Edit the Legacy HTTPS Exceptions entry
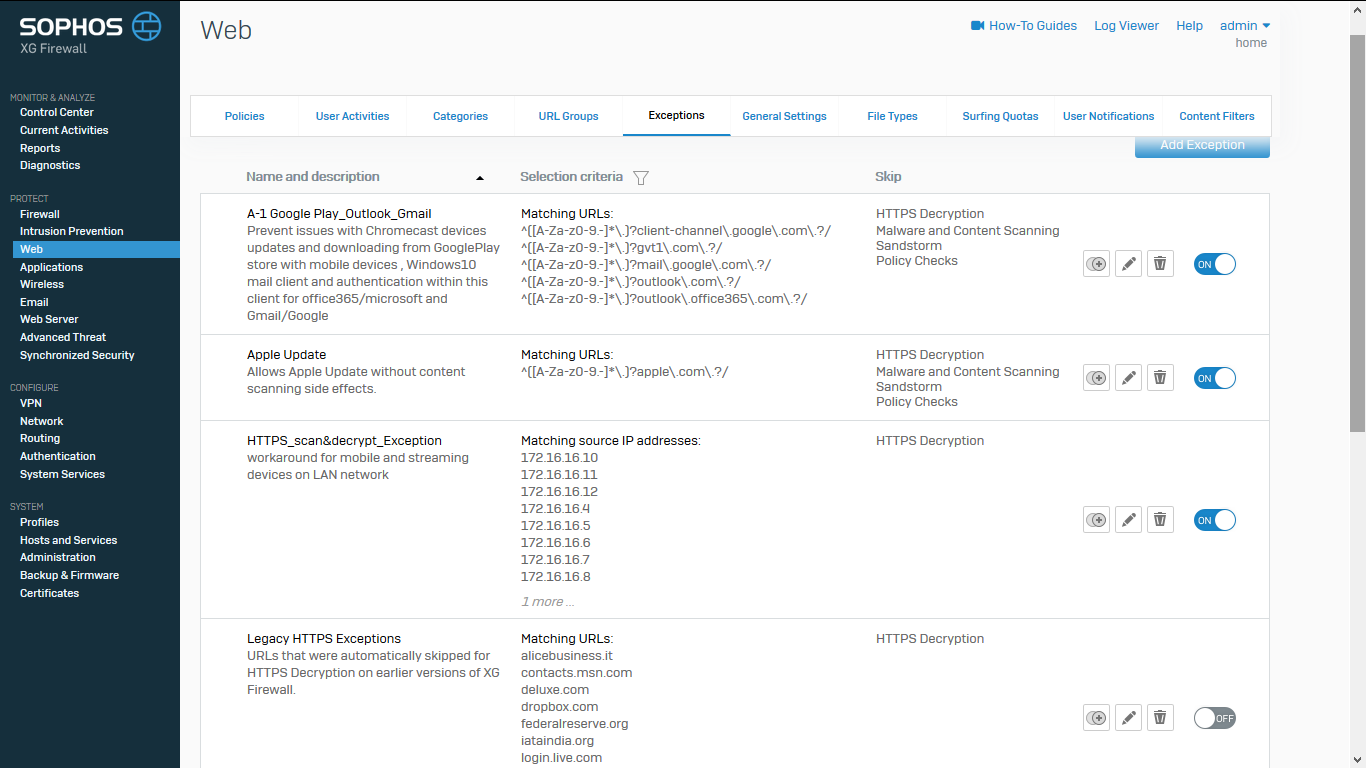 tap(1128, 718)
